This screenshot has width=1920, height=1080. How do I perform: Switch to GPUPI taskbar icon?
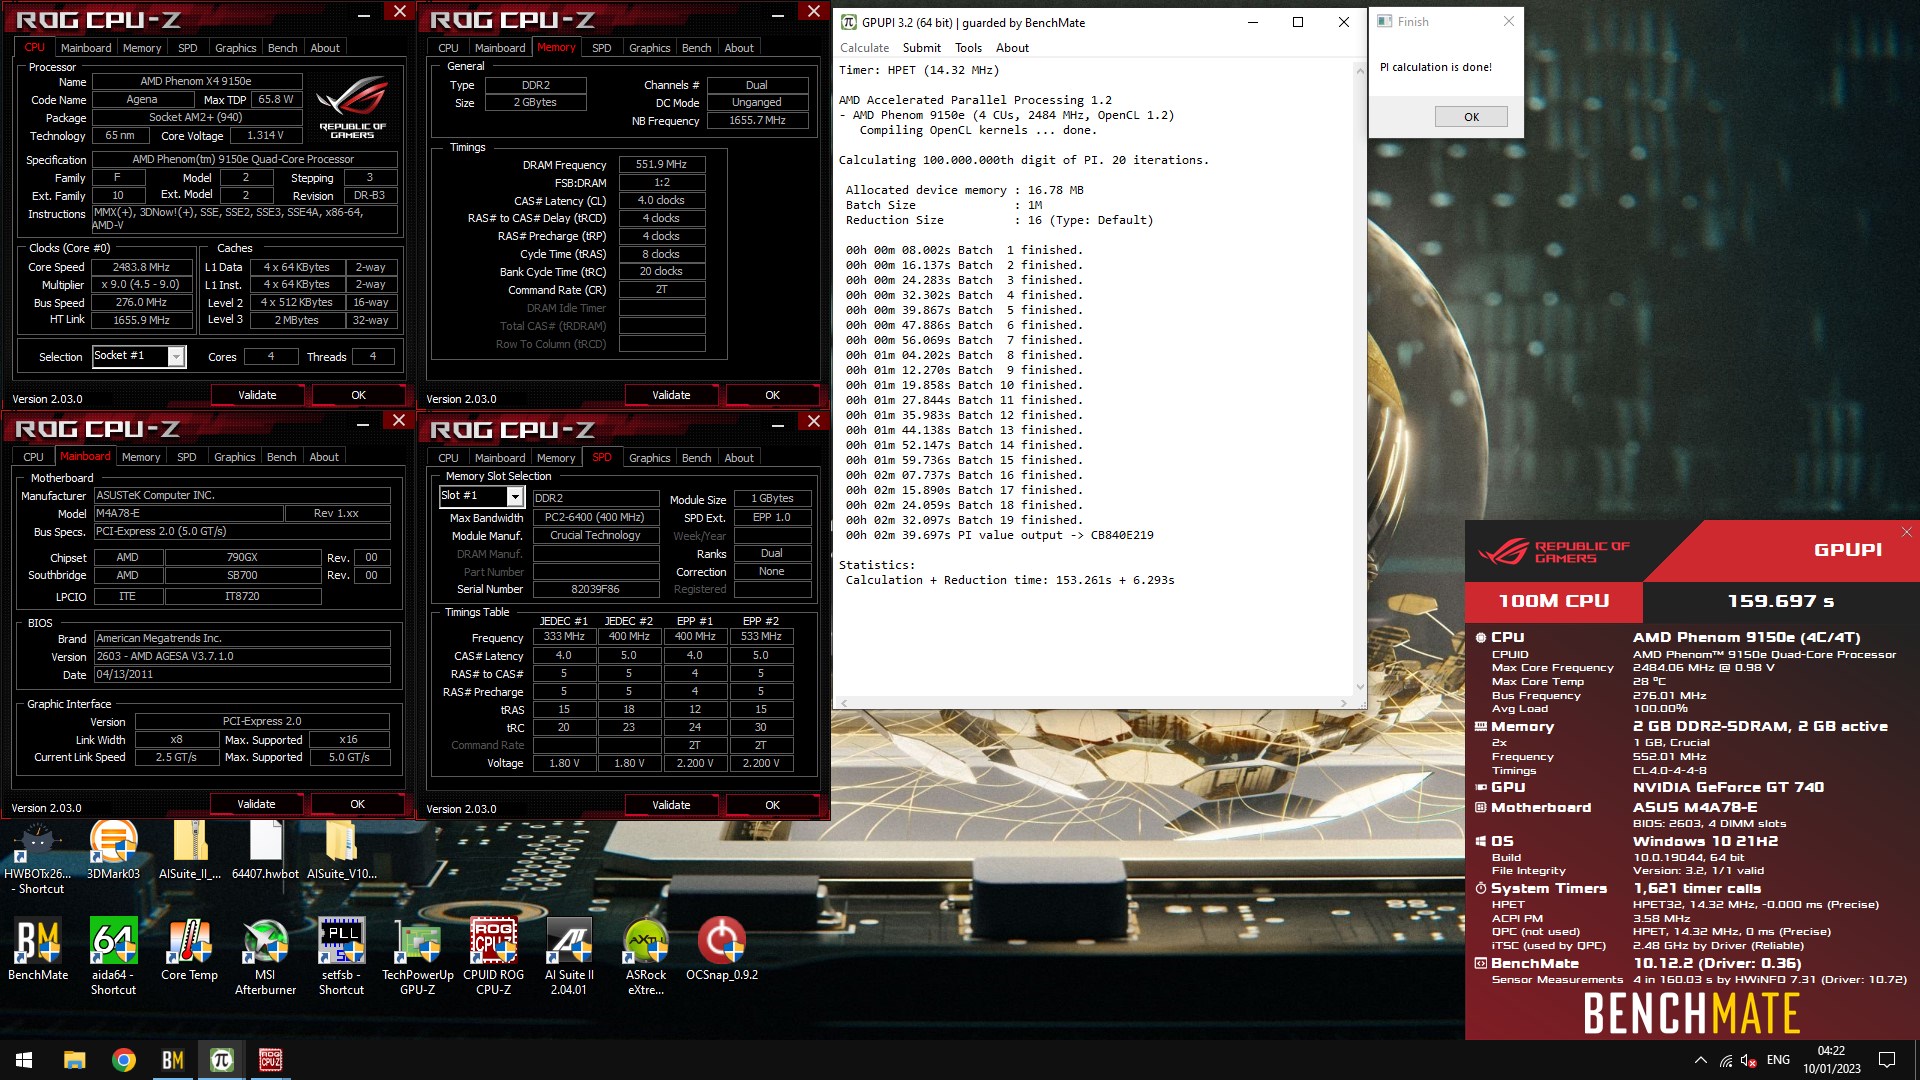[x=221, y=1060]
